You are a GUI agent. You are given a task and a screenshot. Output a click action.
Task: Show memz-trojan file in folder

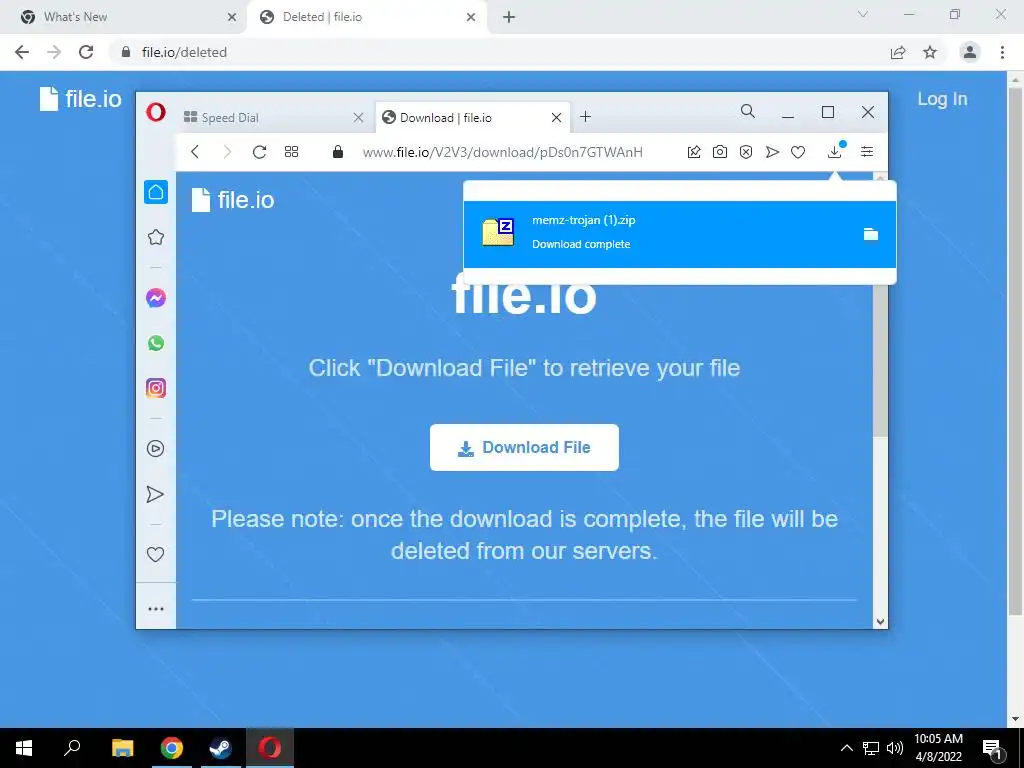(871, 234)
